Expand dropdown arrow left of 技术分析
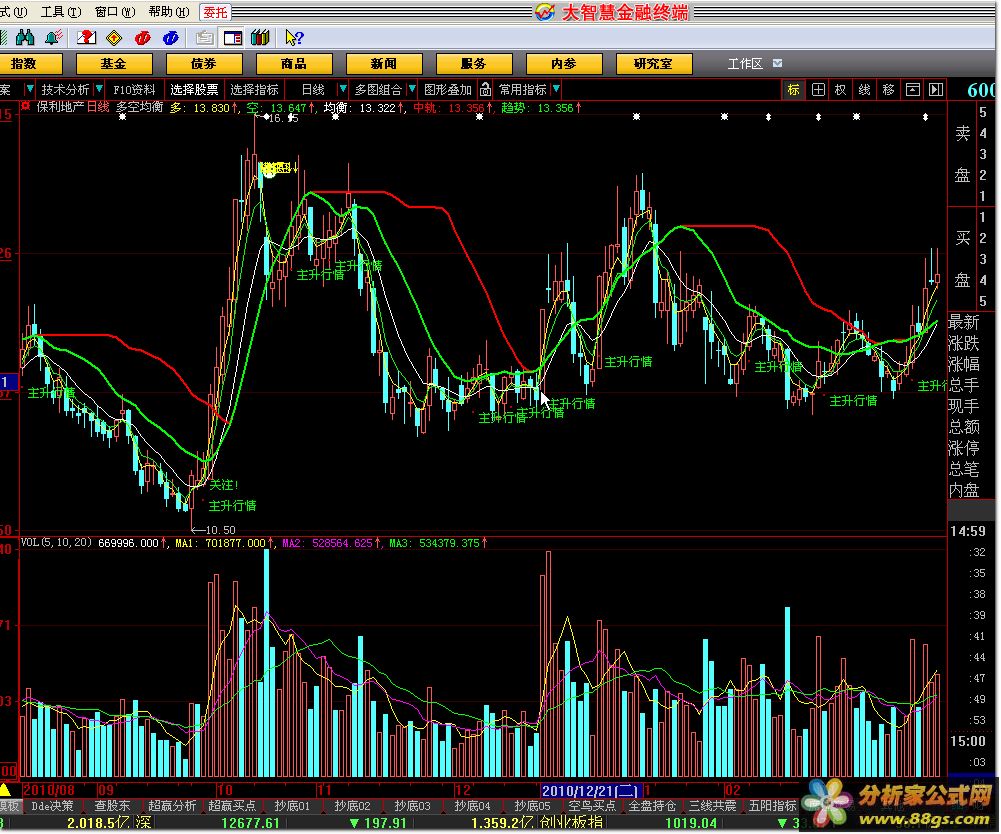The width and height of the screenshot is (1001, 834). tap(29, 89)
